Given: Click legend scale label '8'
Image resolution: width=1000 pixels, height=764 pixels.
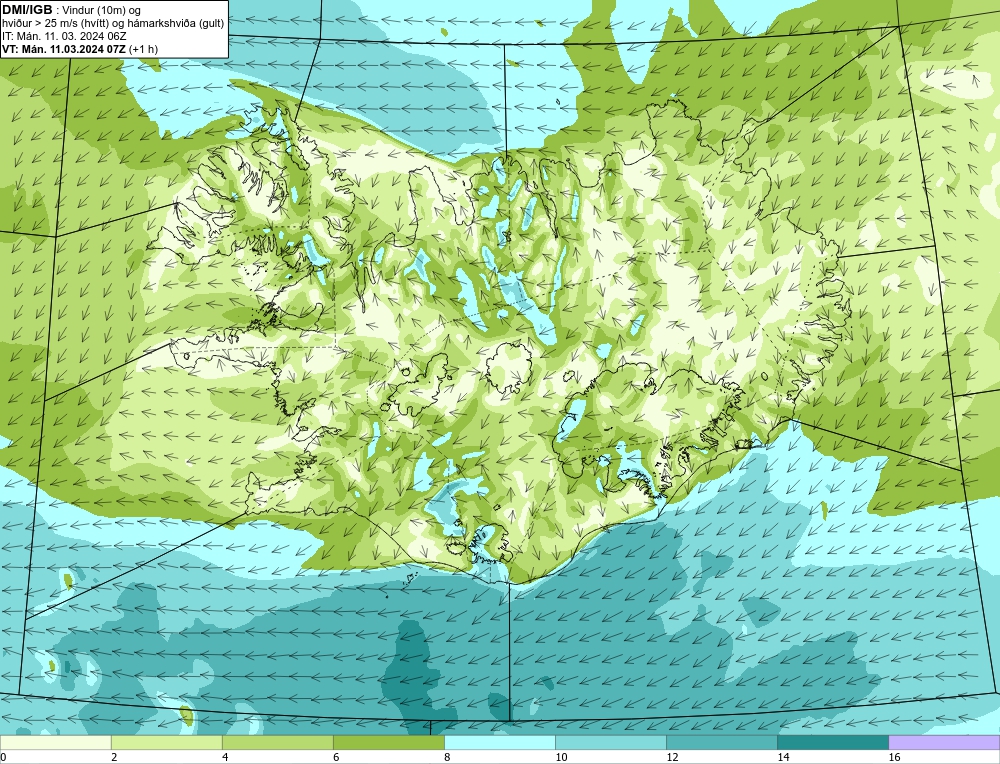Looking at the screenshot, I should 446,757.
